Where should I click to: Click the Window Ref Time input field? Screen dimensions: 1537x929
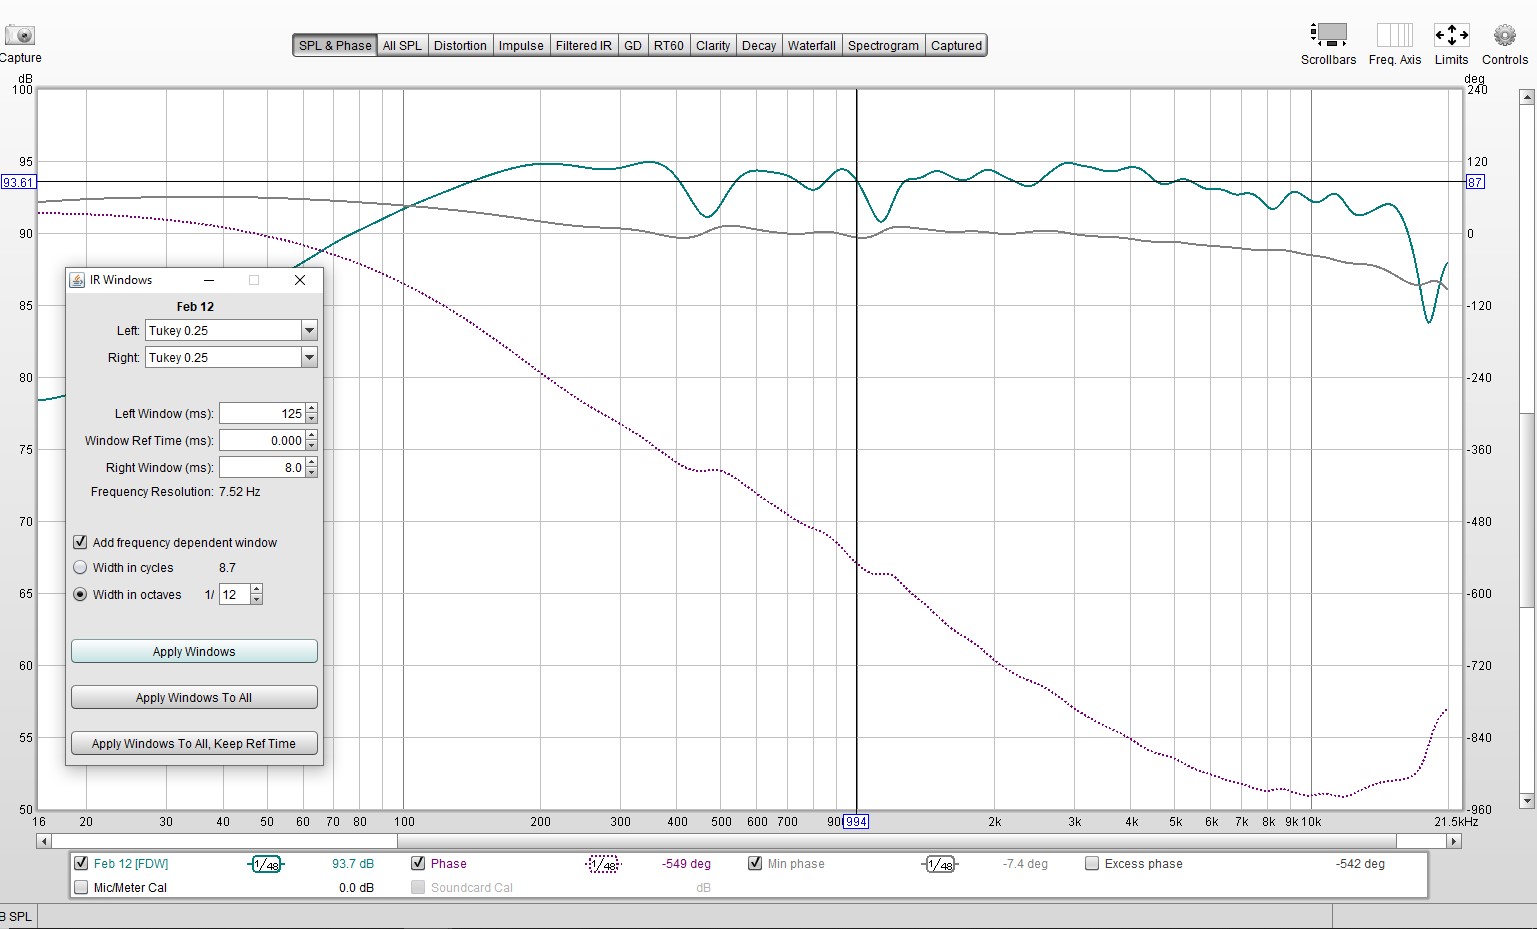262,440
